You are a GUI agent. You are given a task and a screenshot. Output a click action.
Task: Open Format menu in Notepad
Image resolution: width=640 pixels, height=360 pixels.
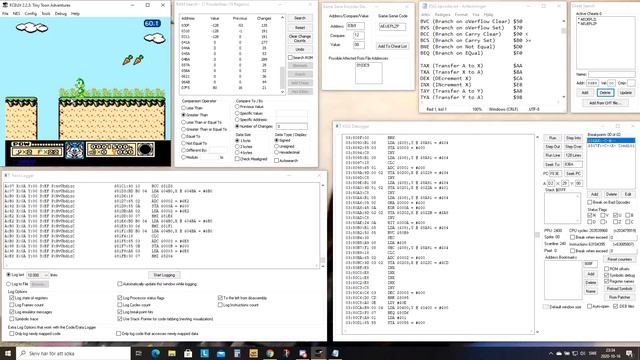(x=461, y=14)
